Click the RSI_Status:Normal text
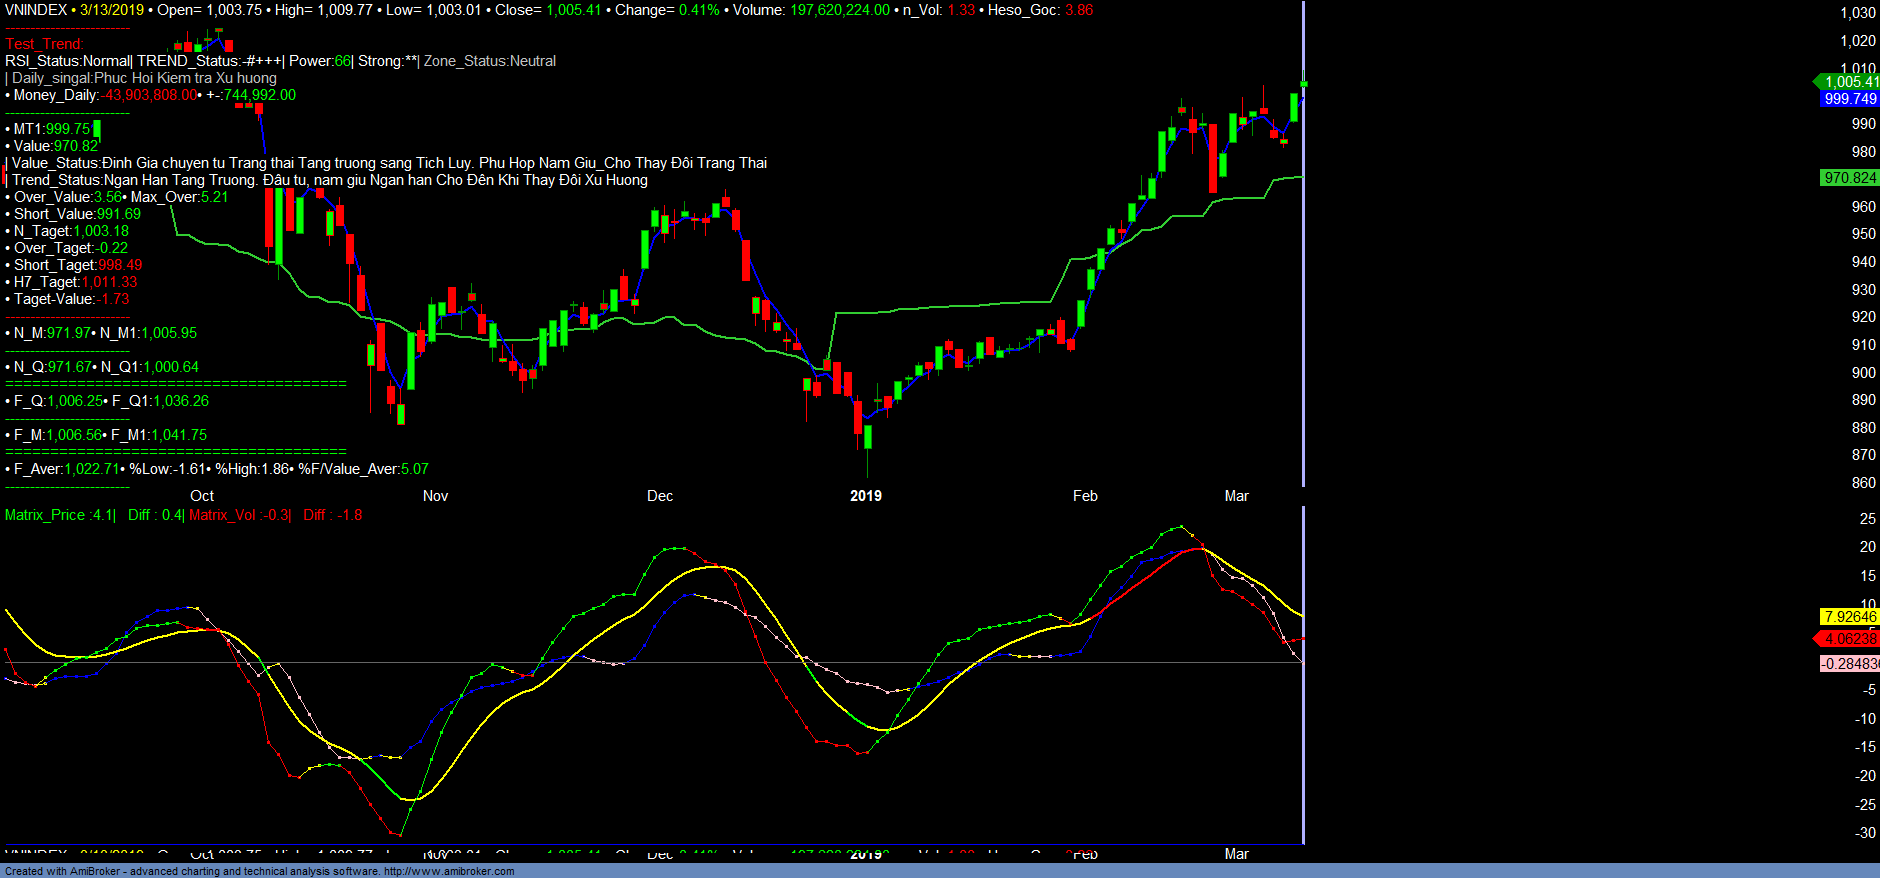This screenshot has height=878, width=1880. (68, 61)
